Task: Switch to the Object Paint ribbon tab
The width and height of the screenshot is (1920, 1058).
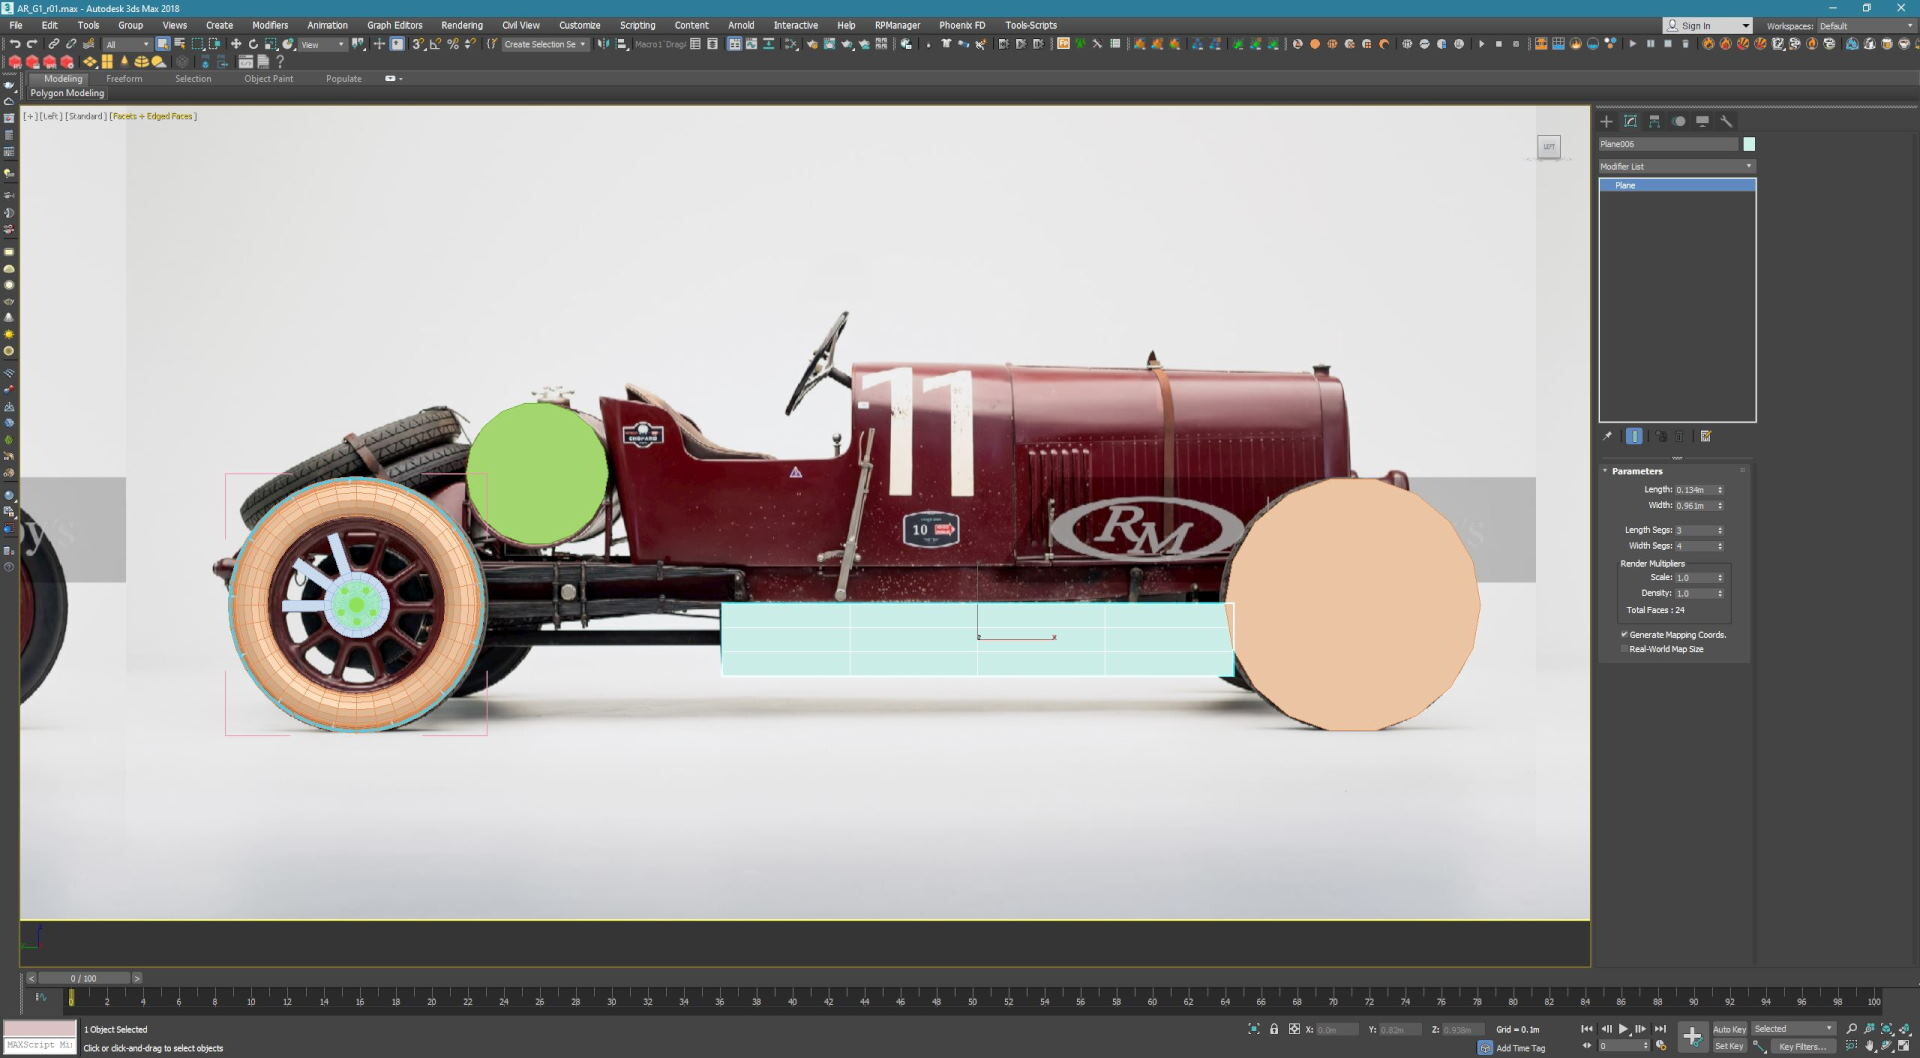Action: pyautogui.click(x=269, y=79)
